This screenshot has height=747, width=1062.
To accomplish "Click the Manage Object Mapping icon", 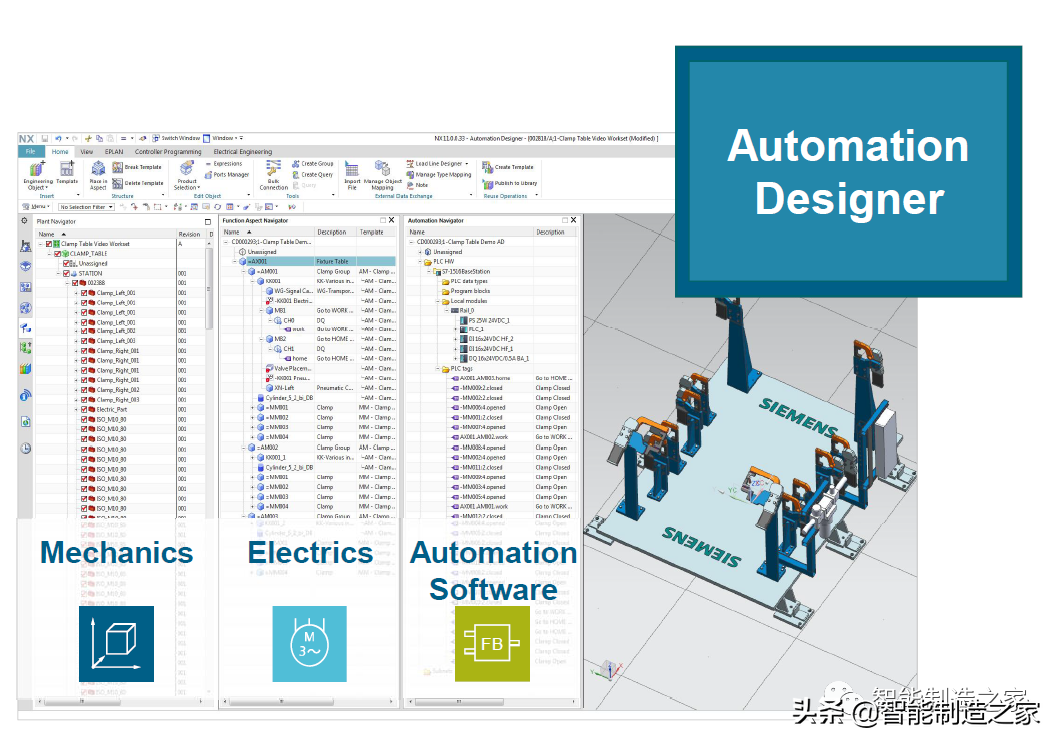I will coord(382,170).
